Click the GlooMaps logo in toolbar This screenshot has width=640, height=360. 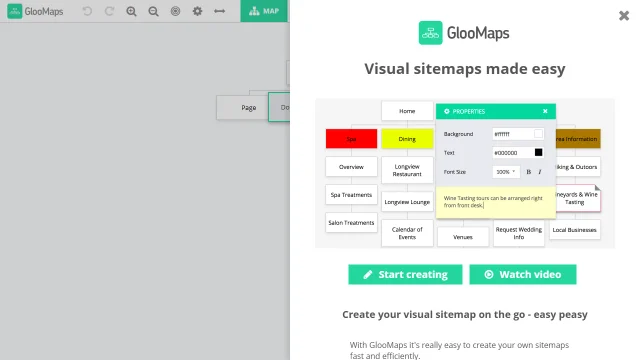tap(35, 11)
